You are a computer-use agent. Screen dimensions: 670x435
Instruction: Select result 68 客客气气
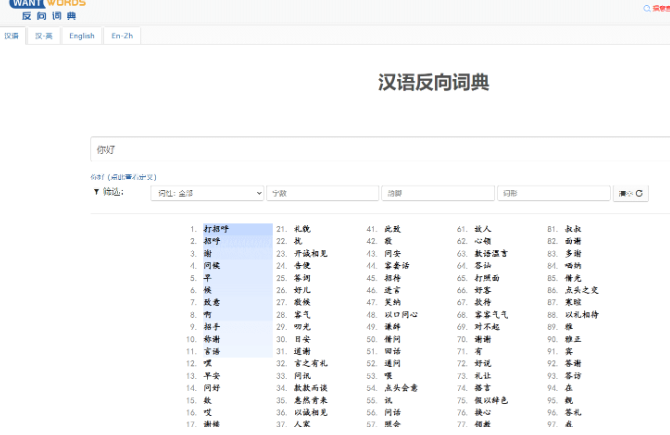point(491,315)
